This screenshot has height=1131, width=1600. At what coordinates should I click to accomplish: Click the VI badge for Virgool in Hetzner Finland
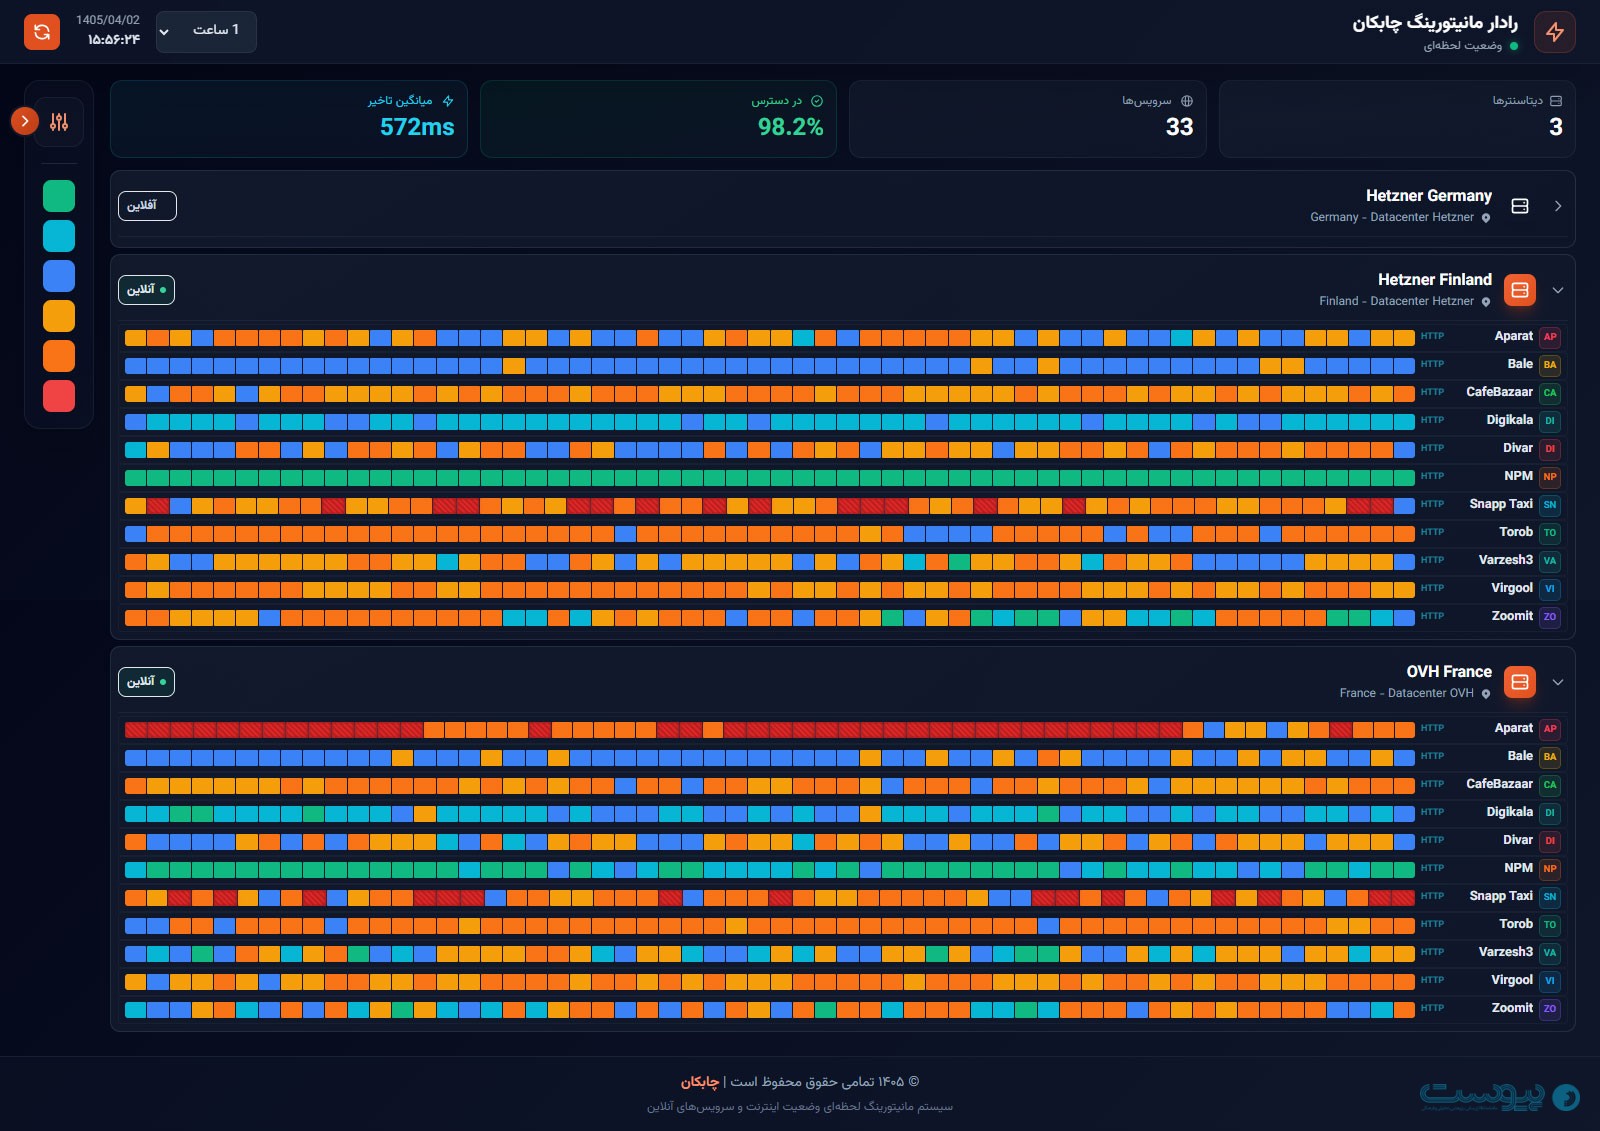(x=1550, y=589)
